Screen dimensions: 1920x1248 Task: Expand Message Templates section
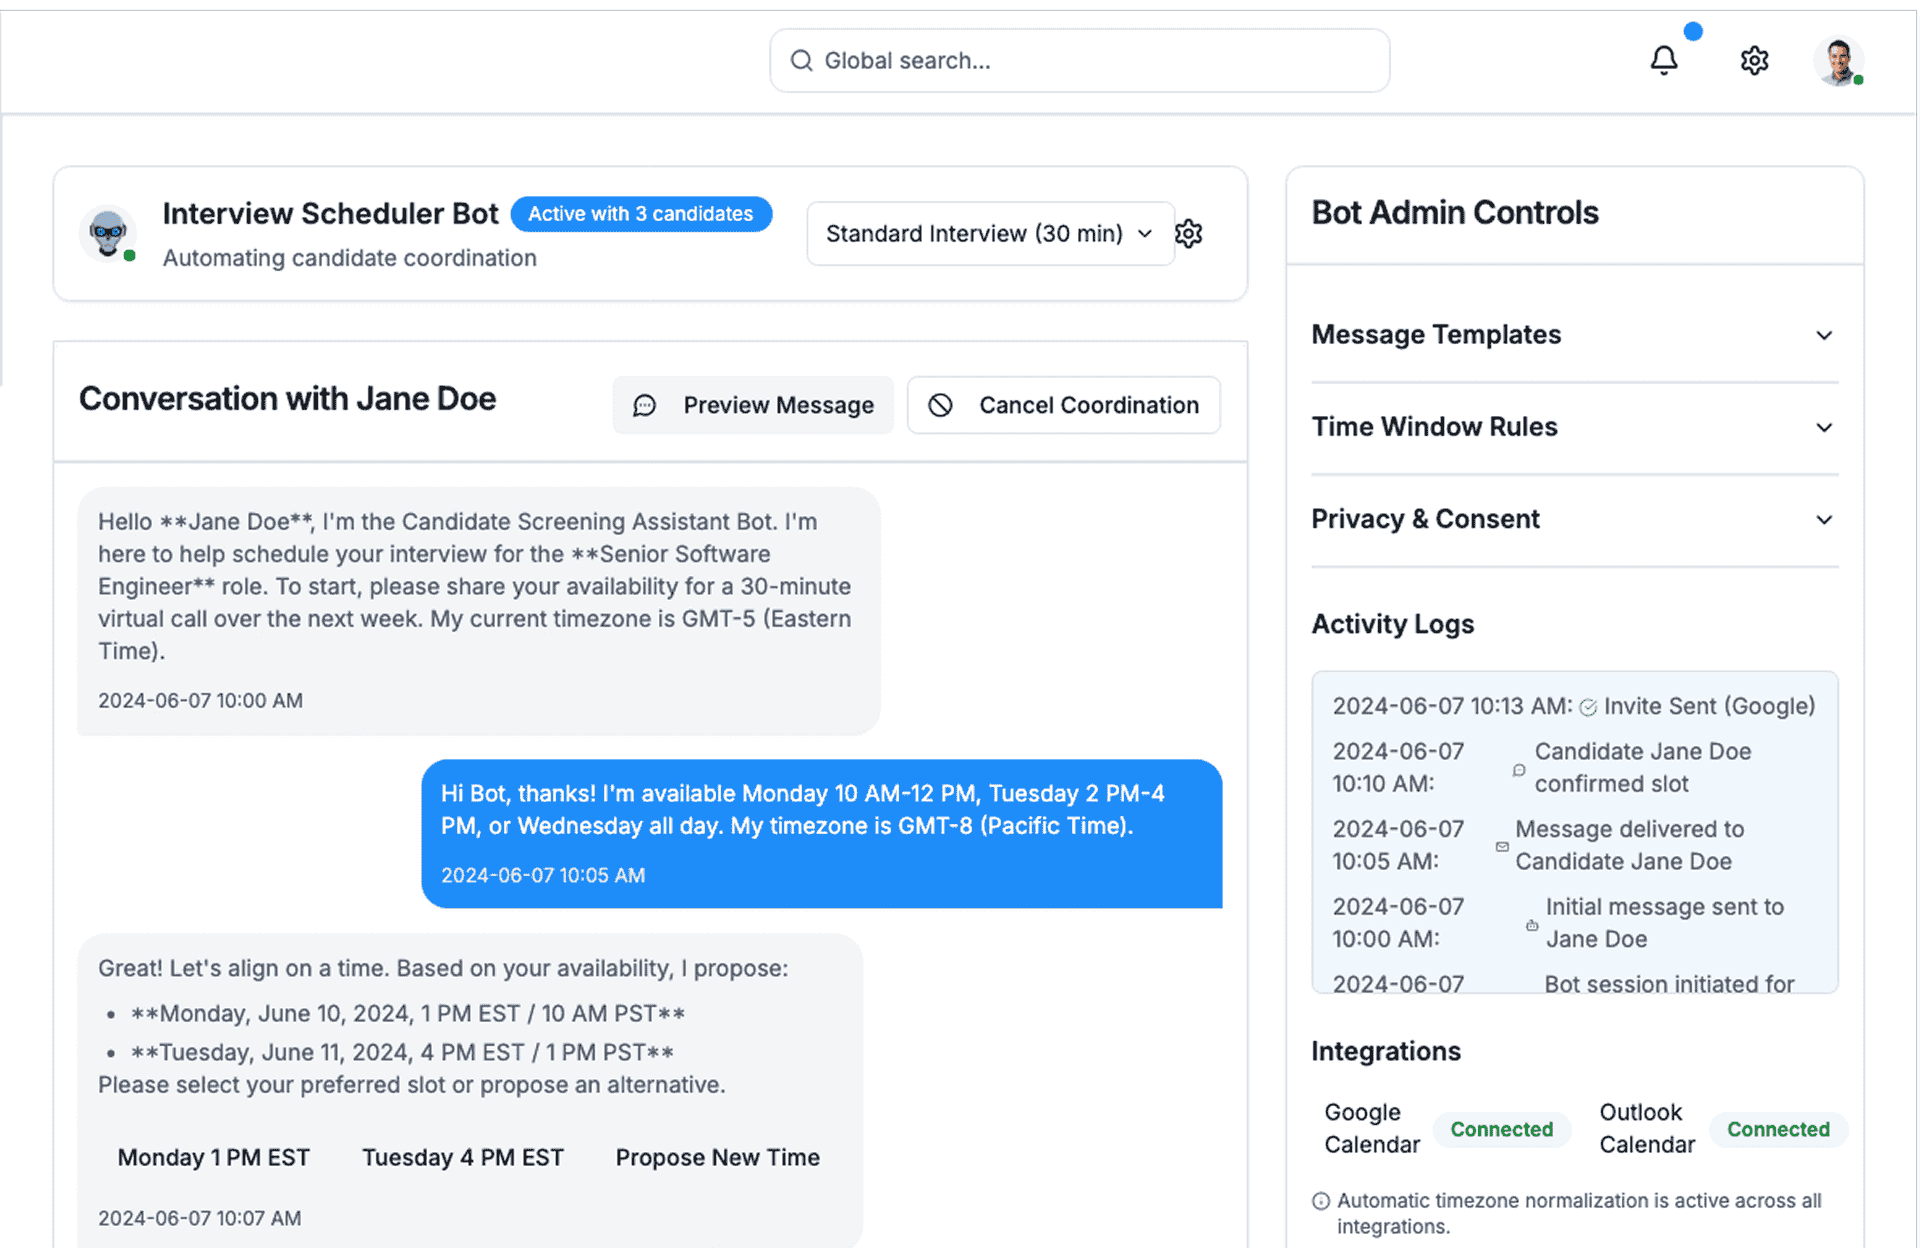coord(1574,335)
